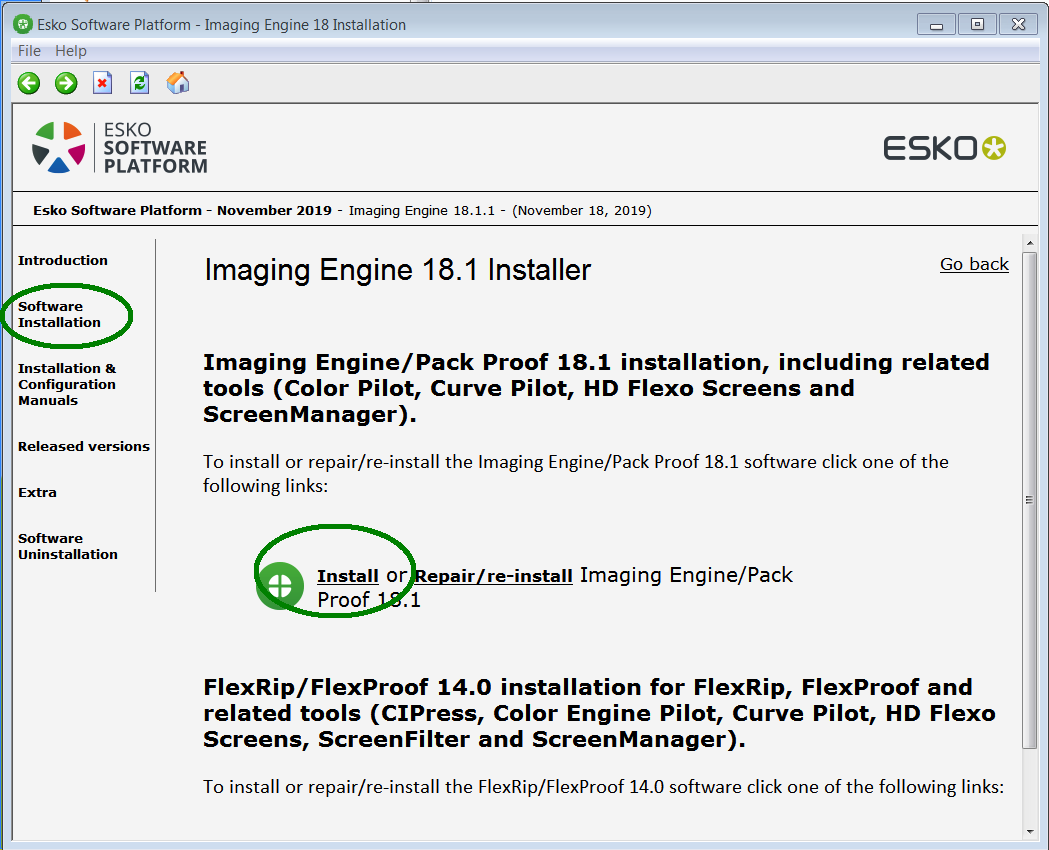Click the Esko Software Platform logo
Screen dimensions: 1049x850
(x=120, y=146)
